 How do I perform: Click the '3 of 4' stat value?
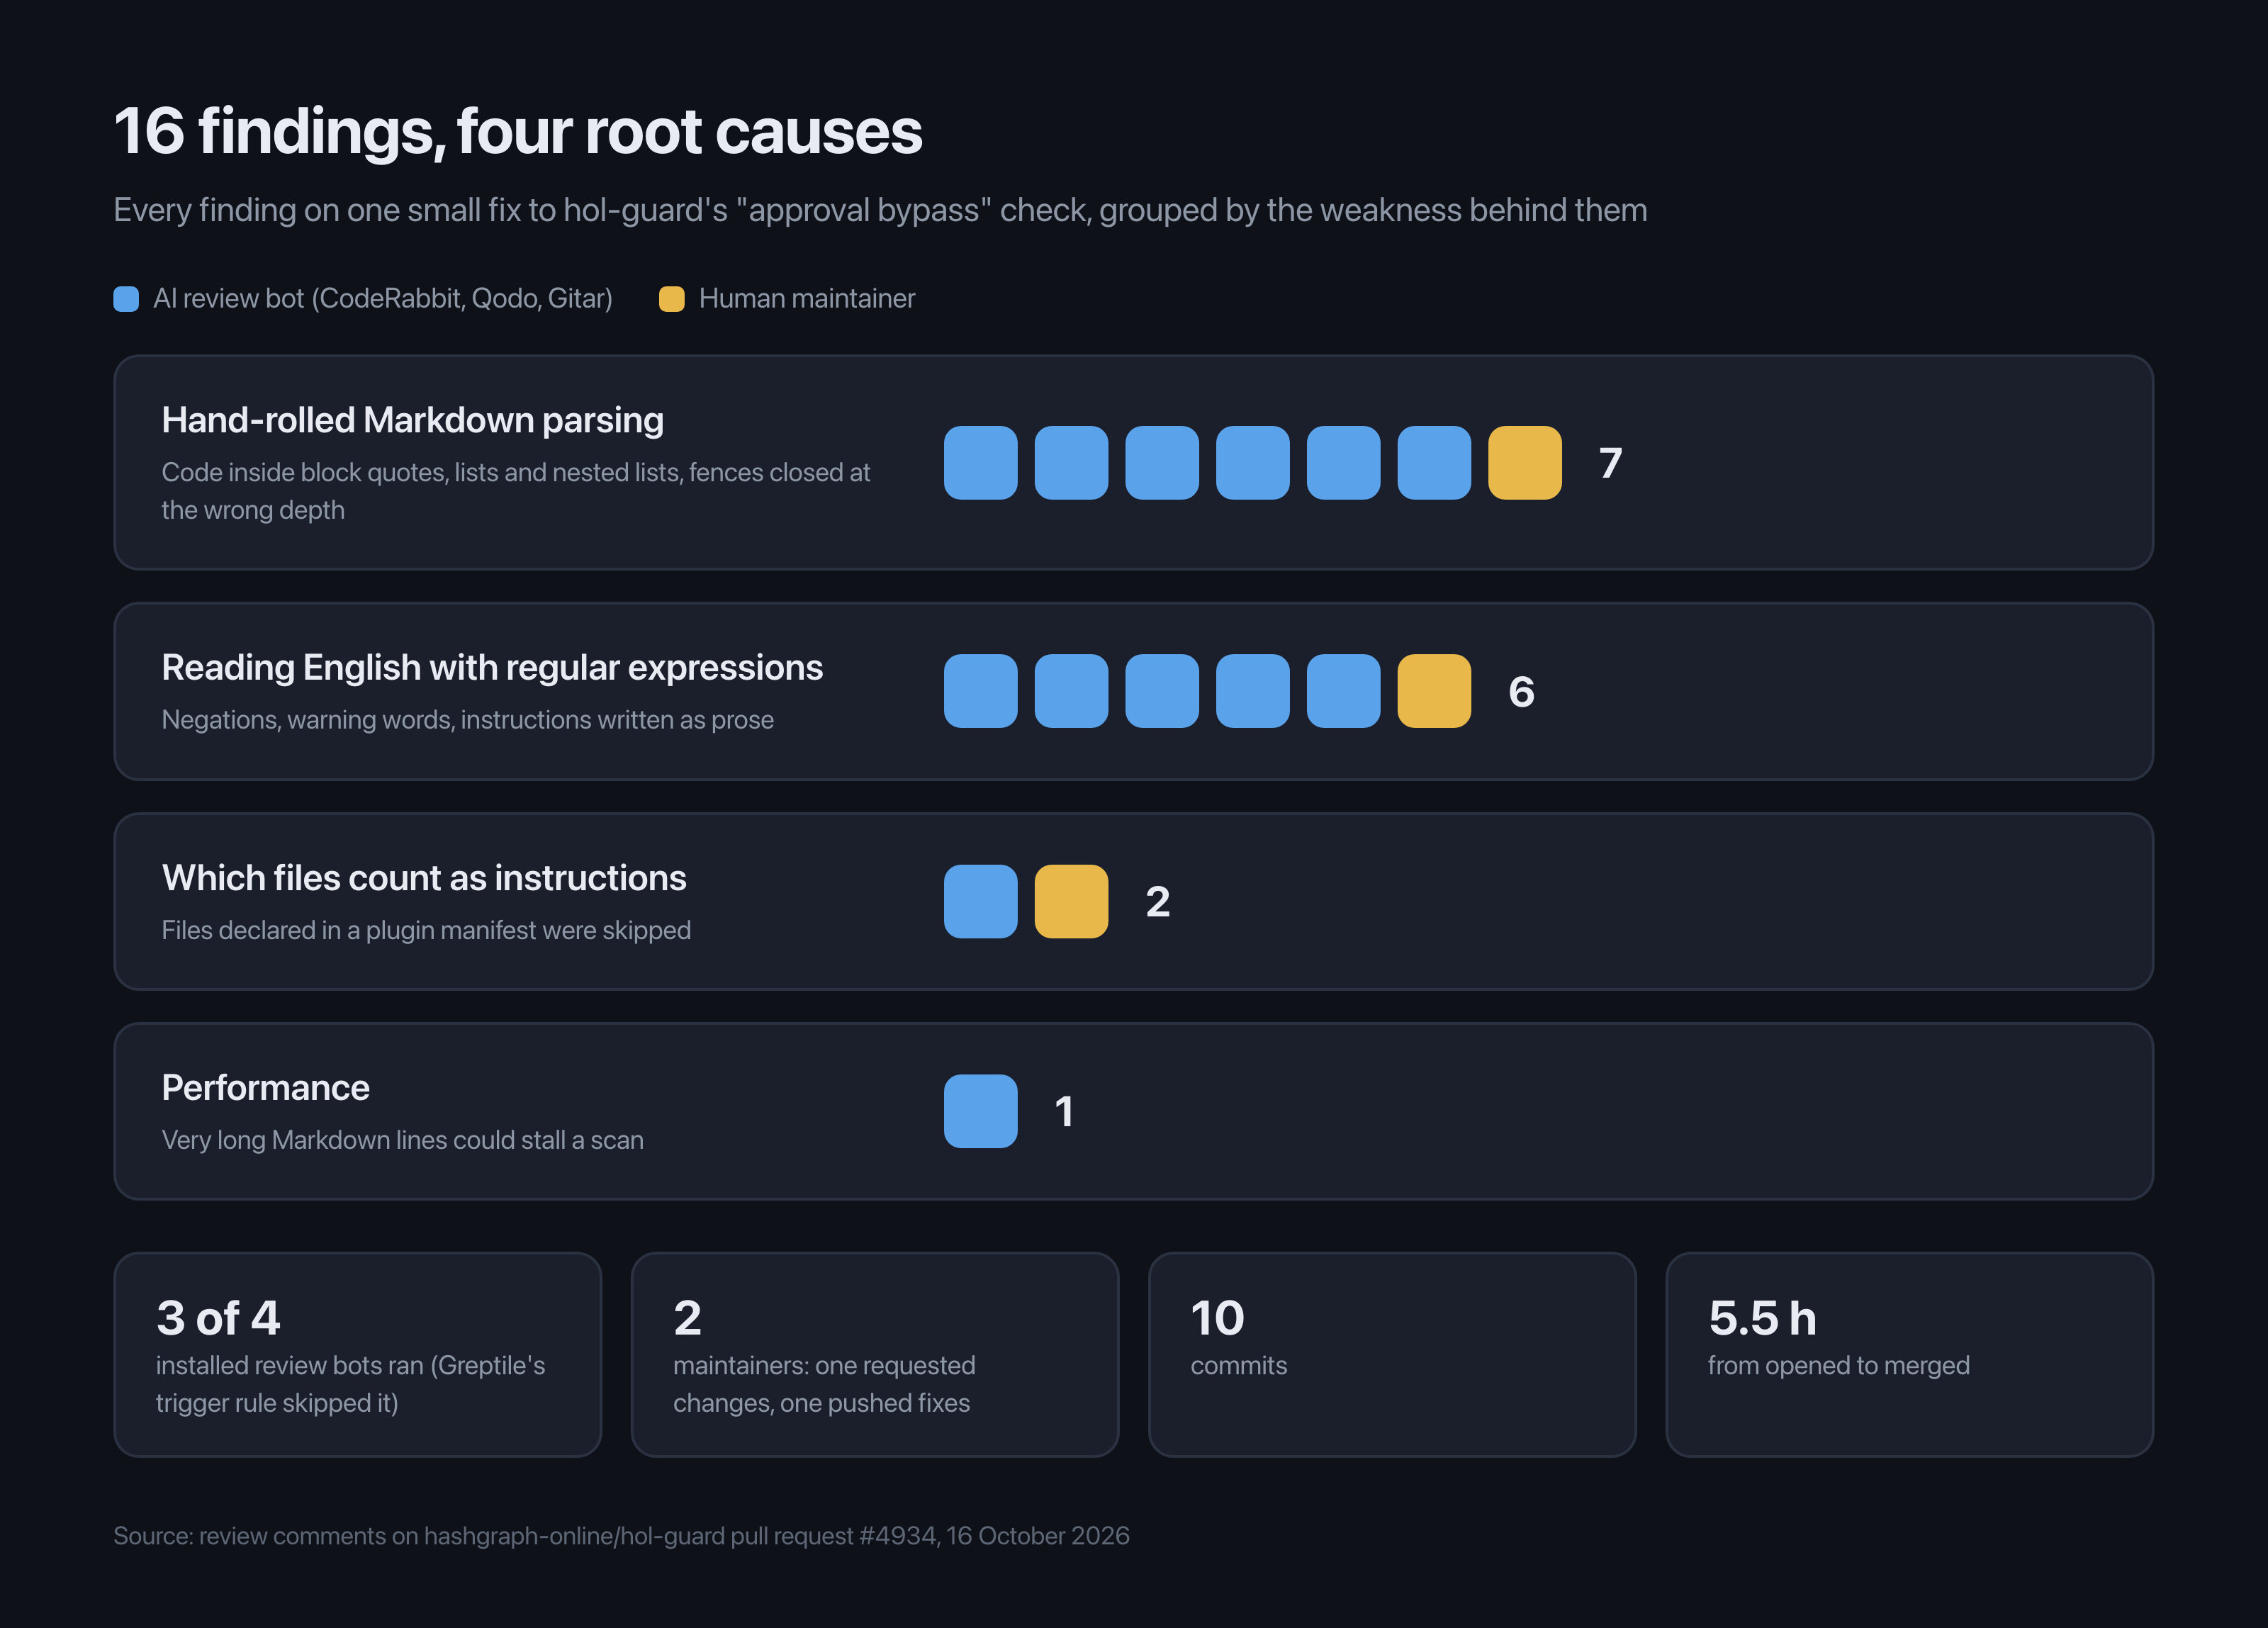[218, 1318]
